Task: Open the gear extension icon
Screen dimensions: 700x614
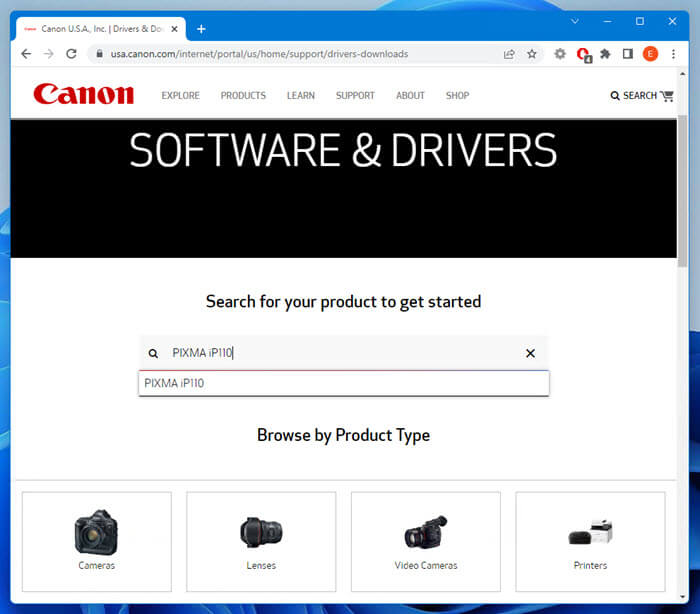Action: [560, 54]
